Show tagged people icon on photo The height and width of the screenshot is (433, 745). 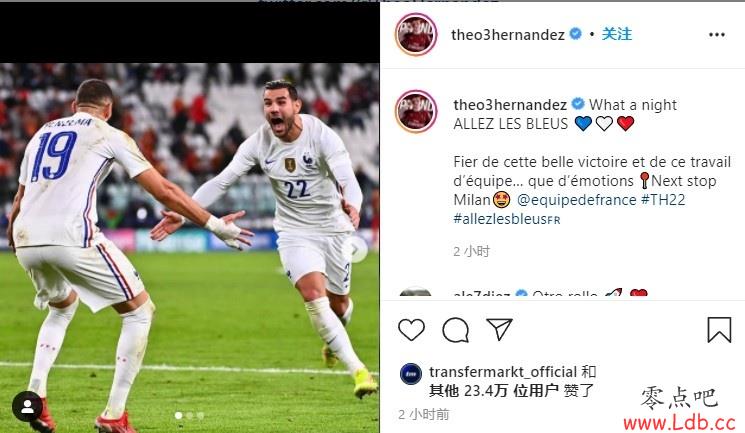(x=27, y=406)
